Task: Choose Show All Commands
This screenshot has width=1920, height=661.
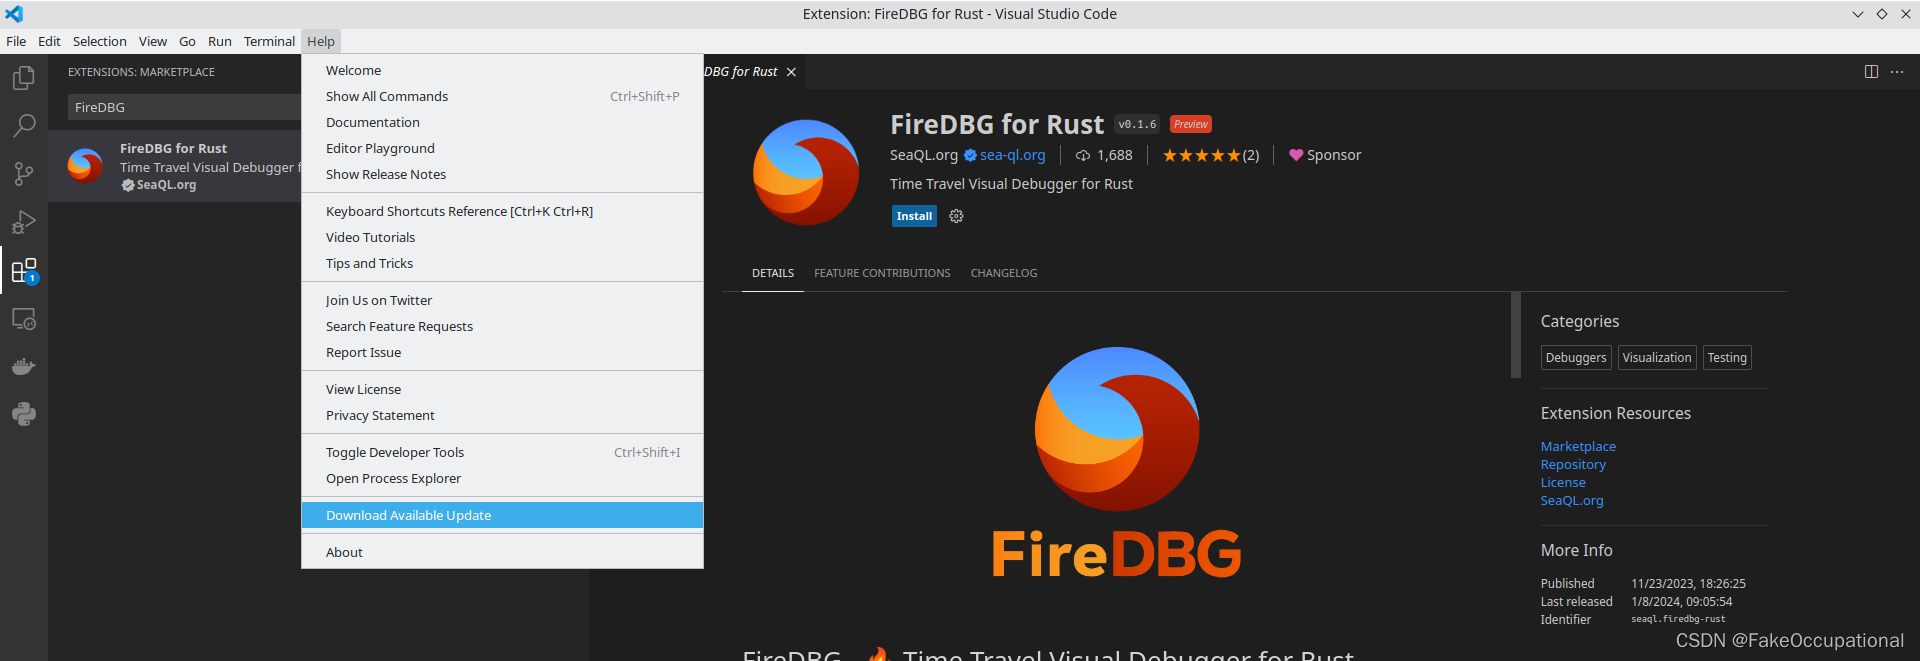Action: click(502, 96)
